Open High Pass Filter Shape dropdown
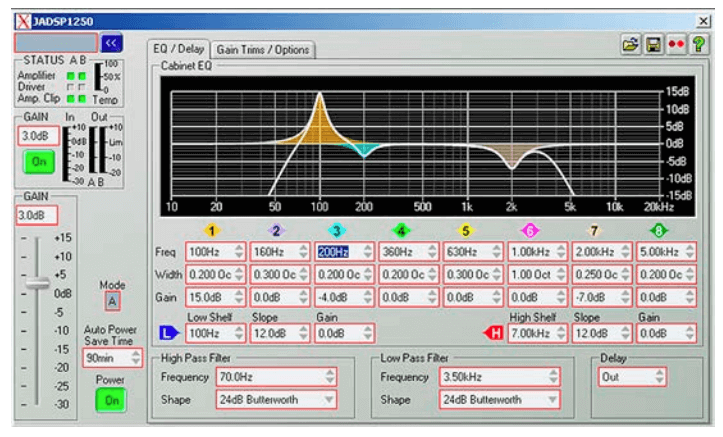The image size is (723, 437). pos(277,400)
